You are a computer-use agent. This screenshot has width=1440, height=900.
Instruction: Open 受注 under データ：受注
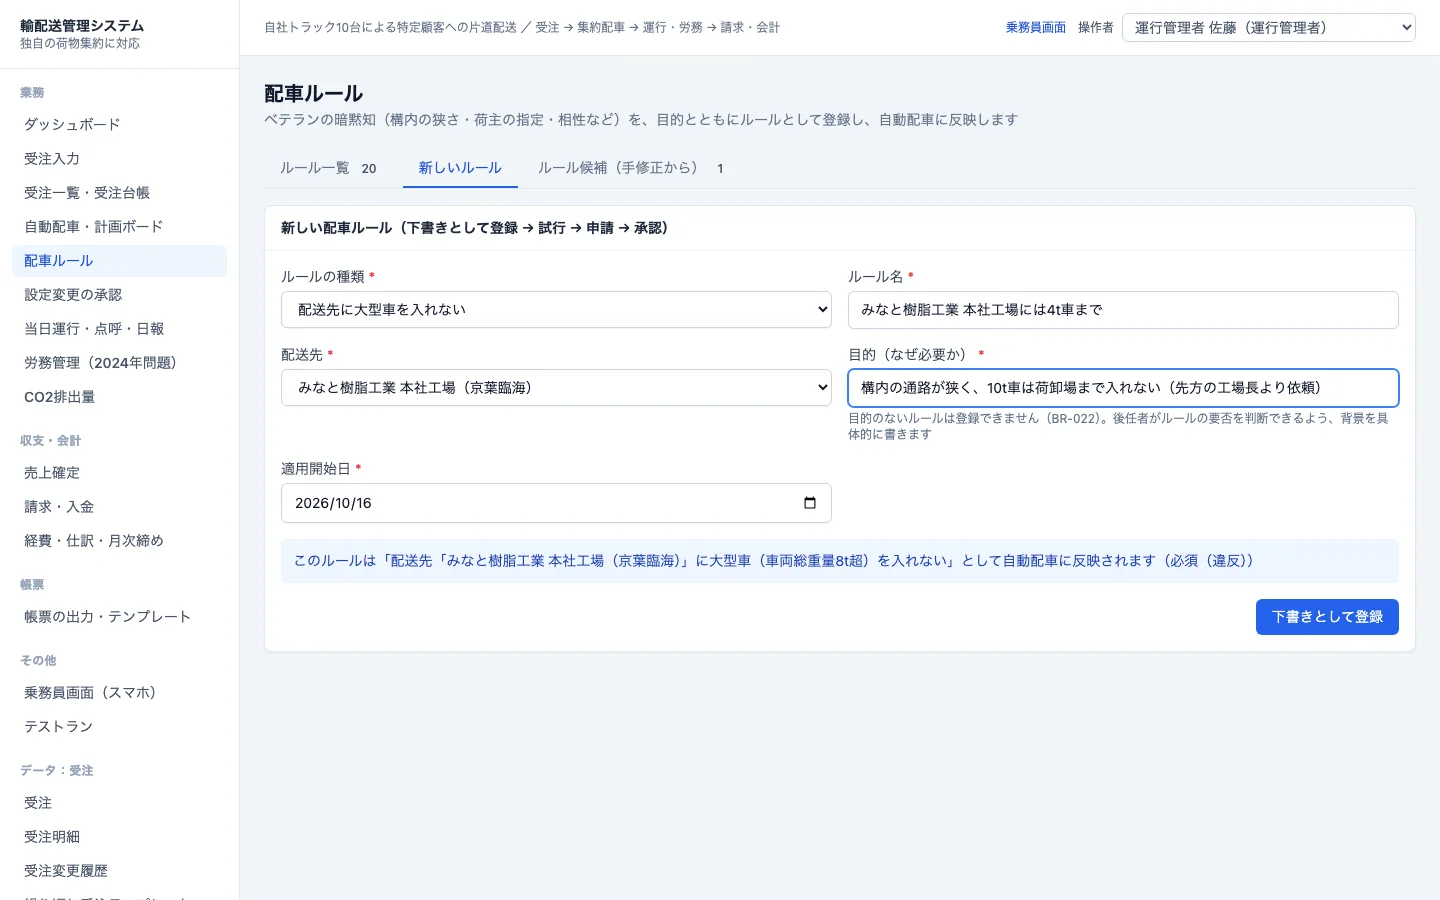point(119,803)
